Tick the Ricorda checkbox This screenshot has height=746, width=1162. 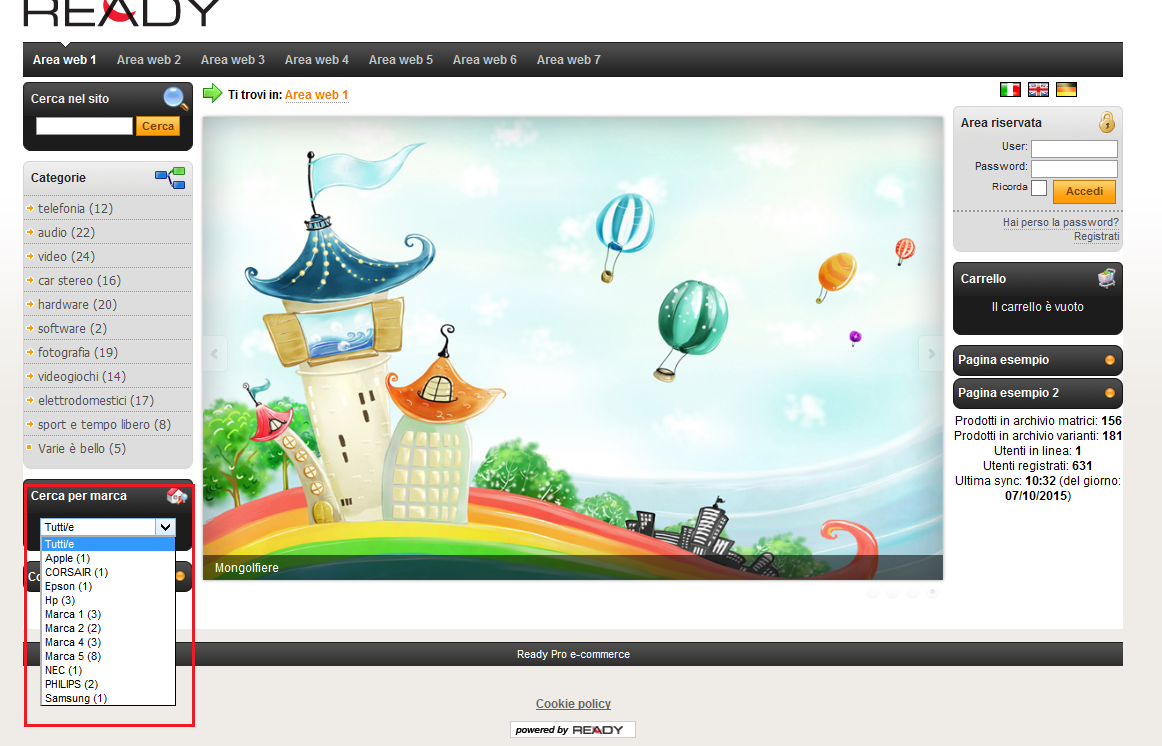[1039, 188]
